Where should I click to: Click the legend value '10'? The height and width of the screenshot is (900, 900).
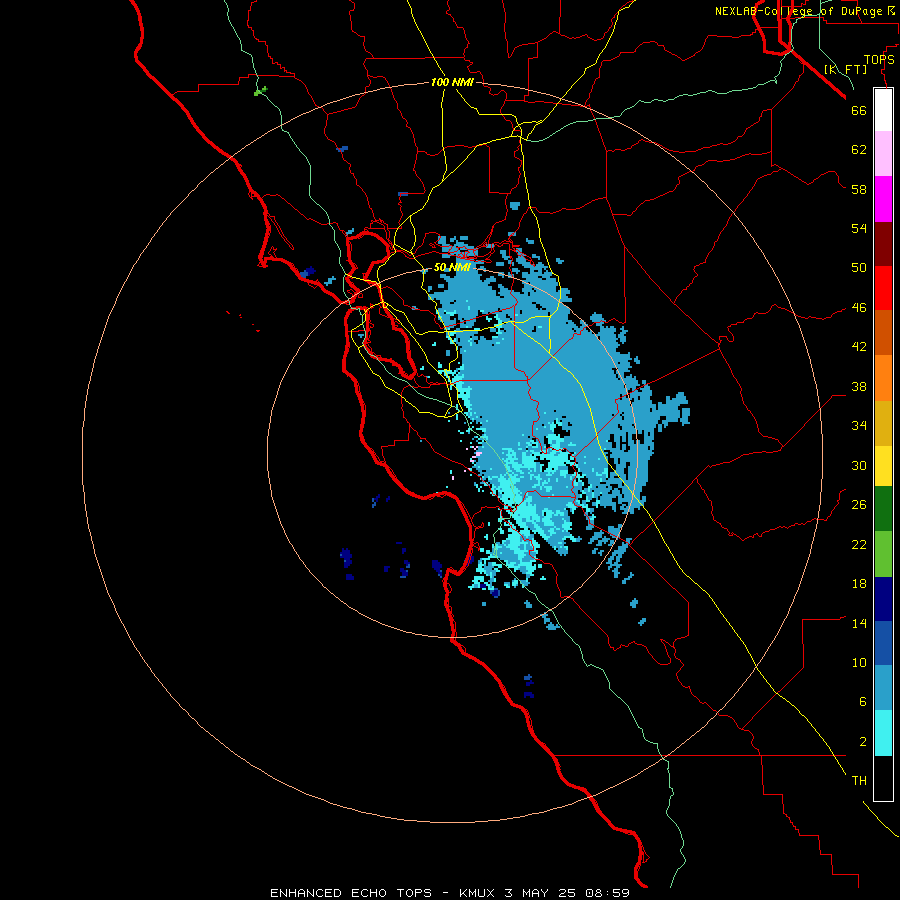pyautogui.click(x=859, y=663)
